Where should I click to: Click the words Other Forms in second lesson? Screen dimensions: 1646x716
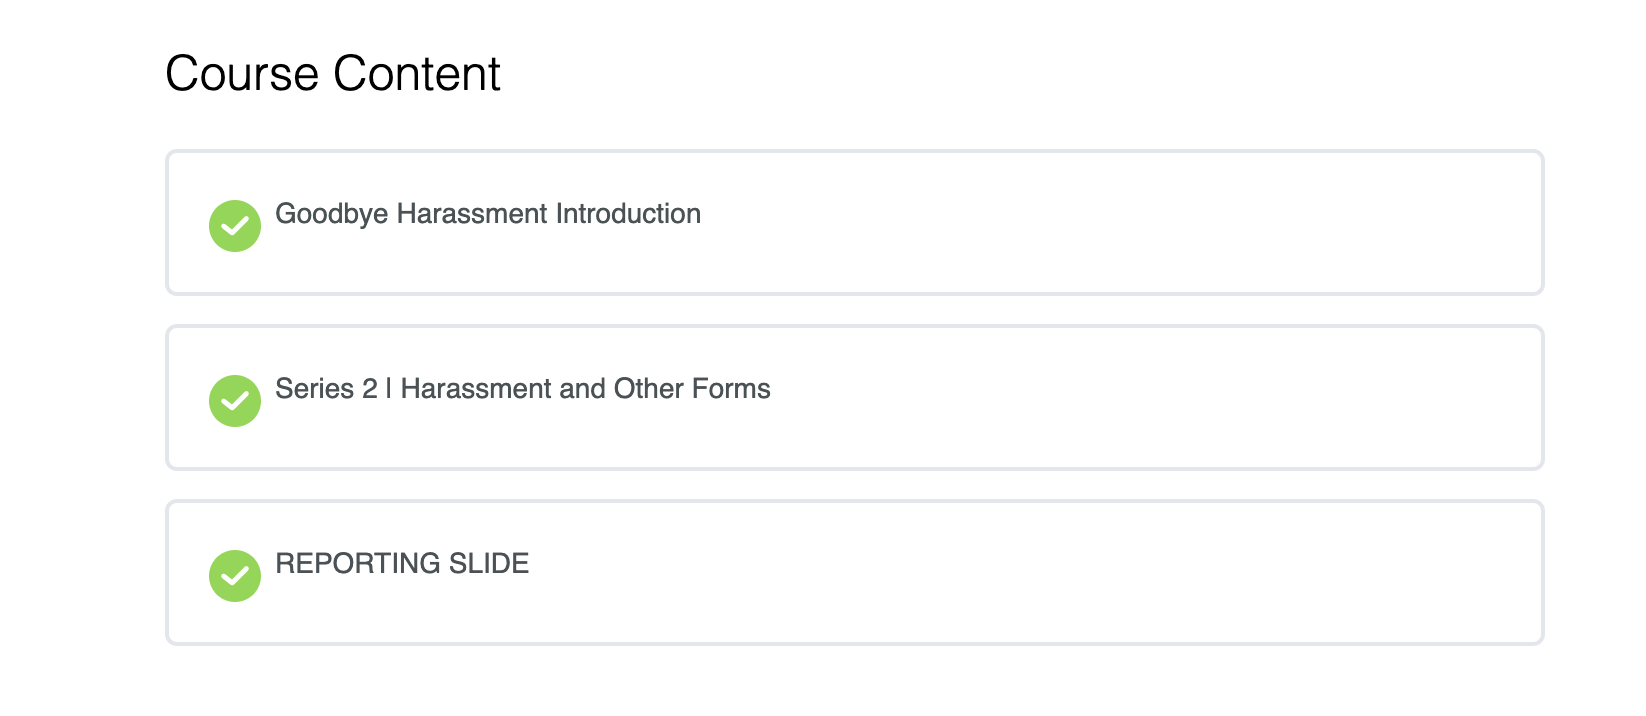click(692, 389)
